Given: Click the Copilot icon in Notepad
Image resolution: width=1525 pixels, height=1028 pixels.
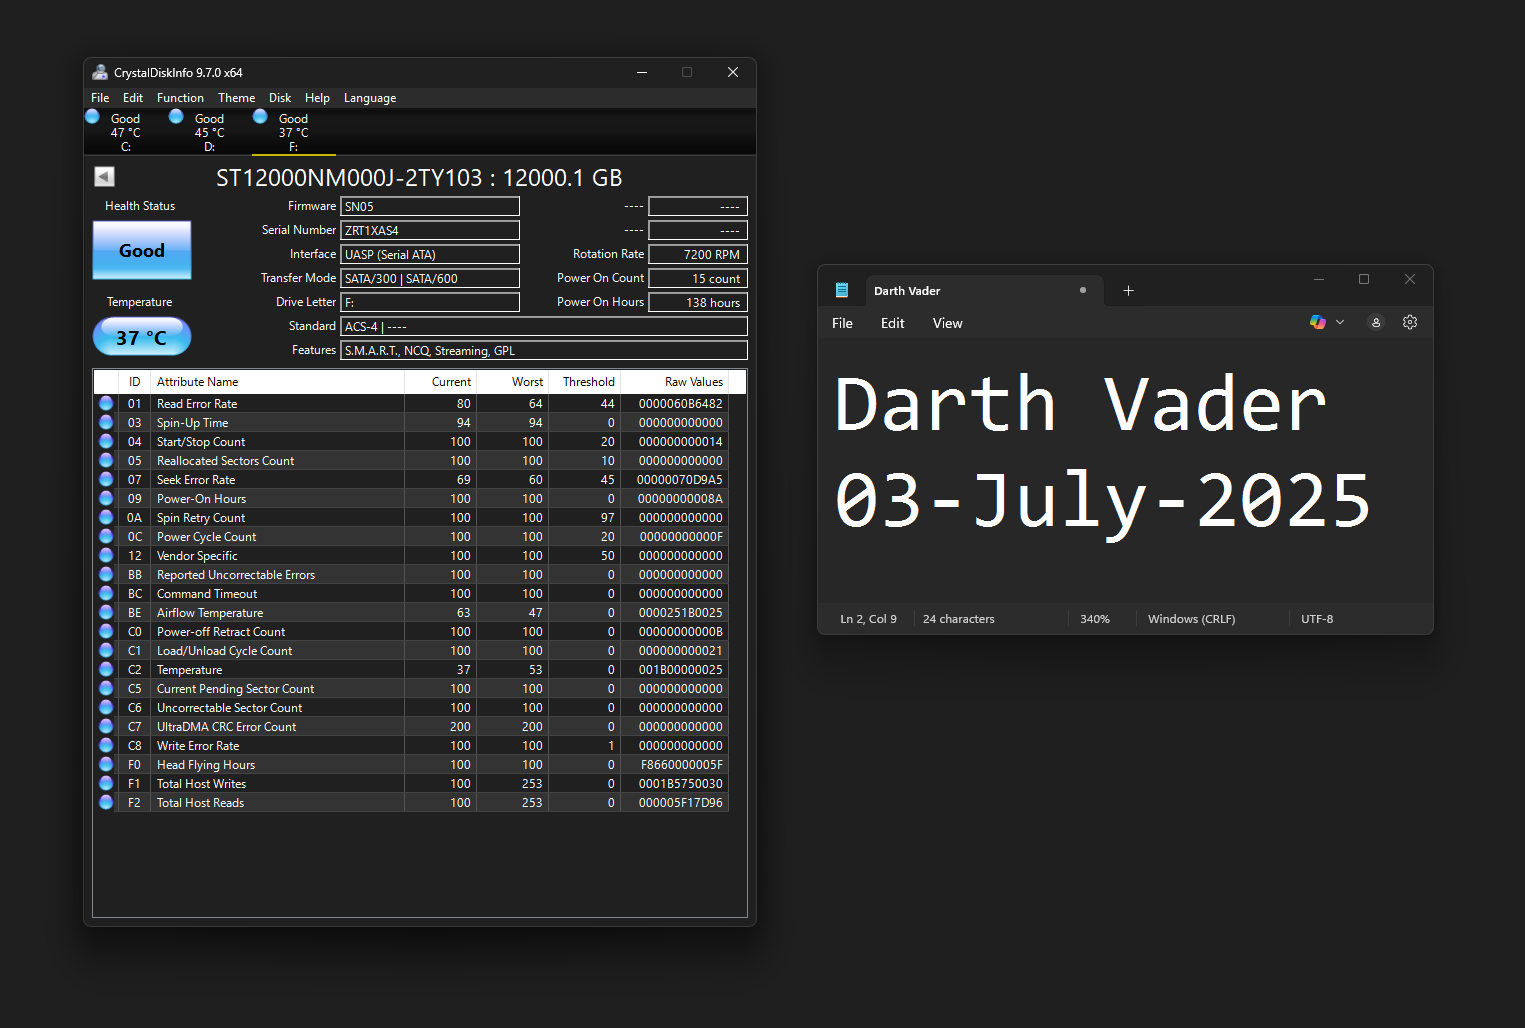Looking at the screenshot, I should point(1318,323).
